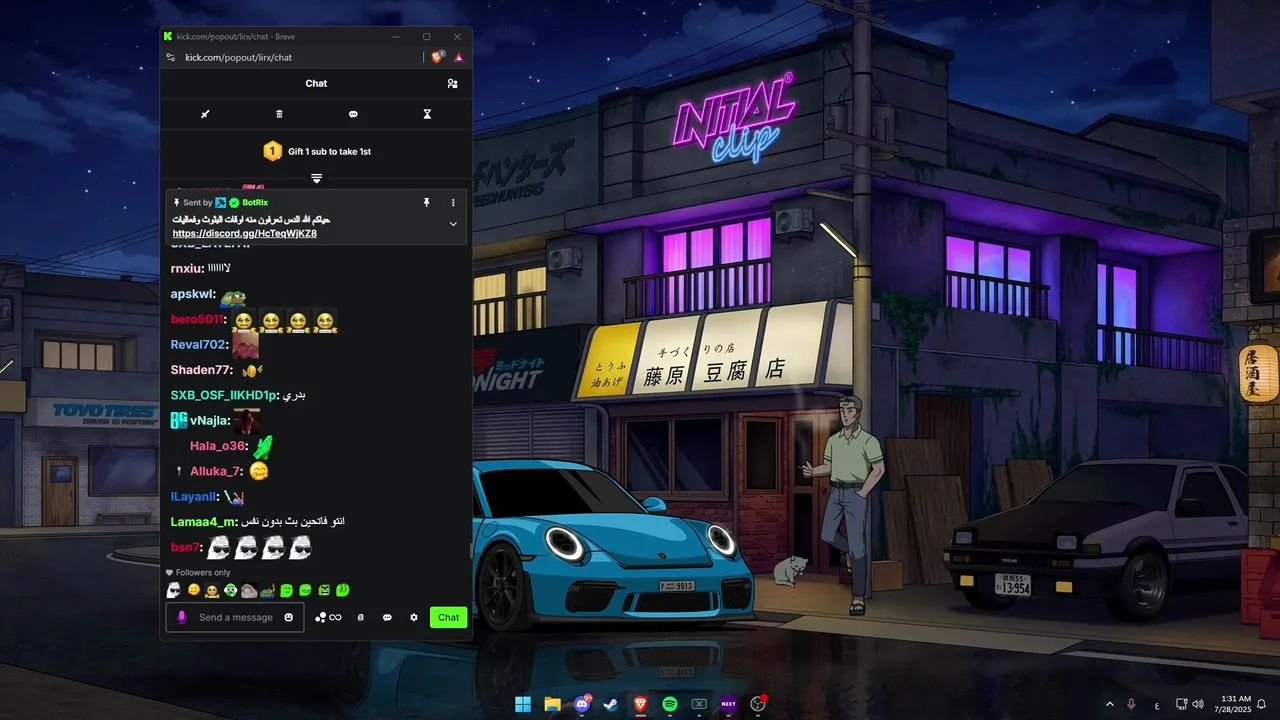
Task: Click the document rules icon near Chat button
Action: coord(361,617)
